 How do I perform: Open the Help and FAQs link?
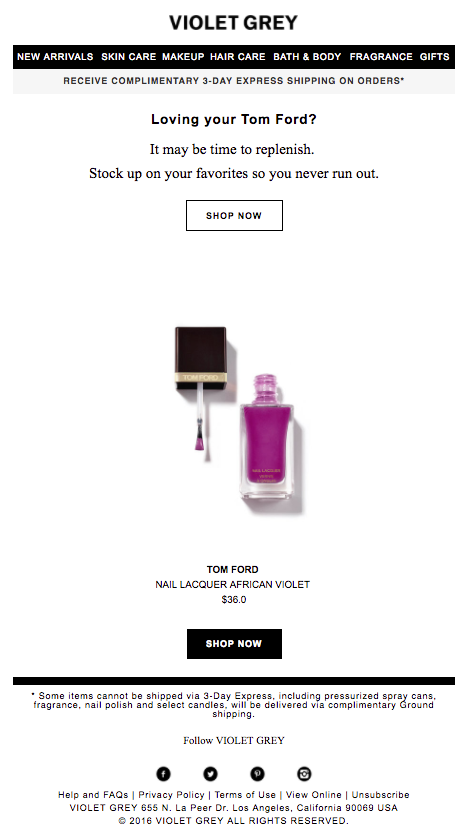(x=93, y=795)
